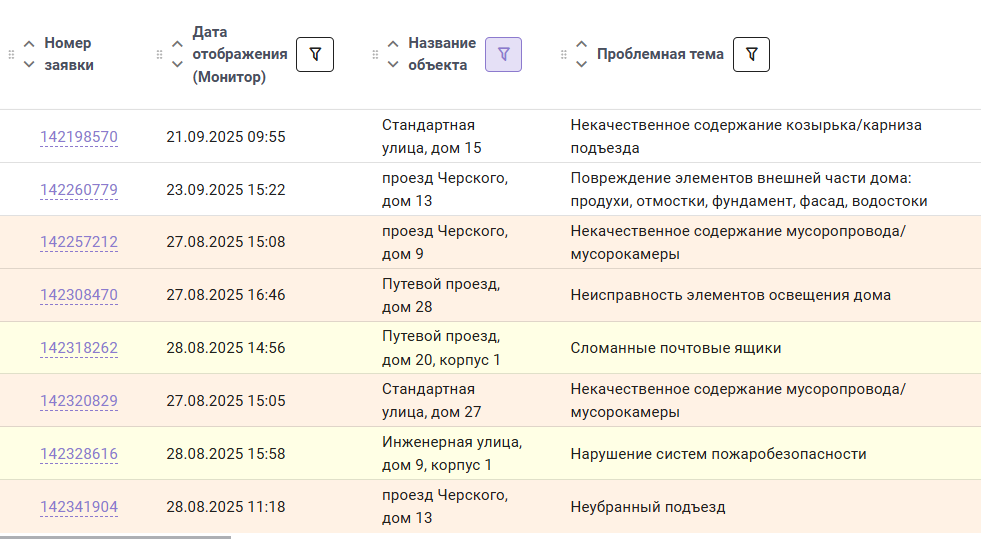Sort Номер заявки ascending with up arrow
Image resolution: width=981 pixels, height=559 pixels.
pos(29,44)
